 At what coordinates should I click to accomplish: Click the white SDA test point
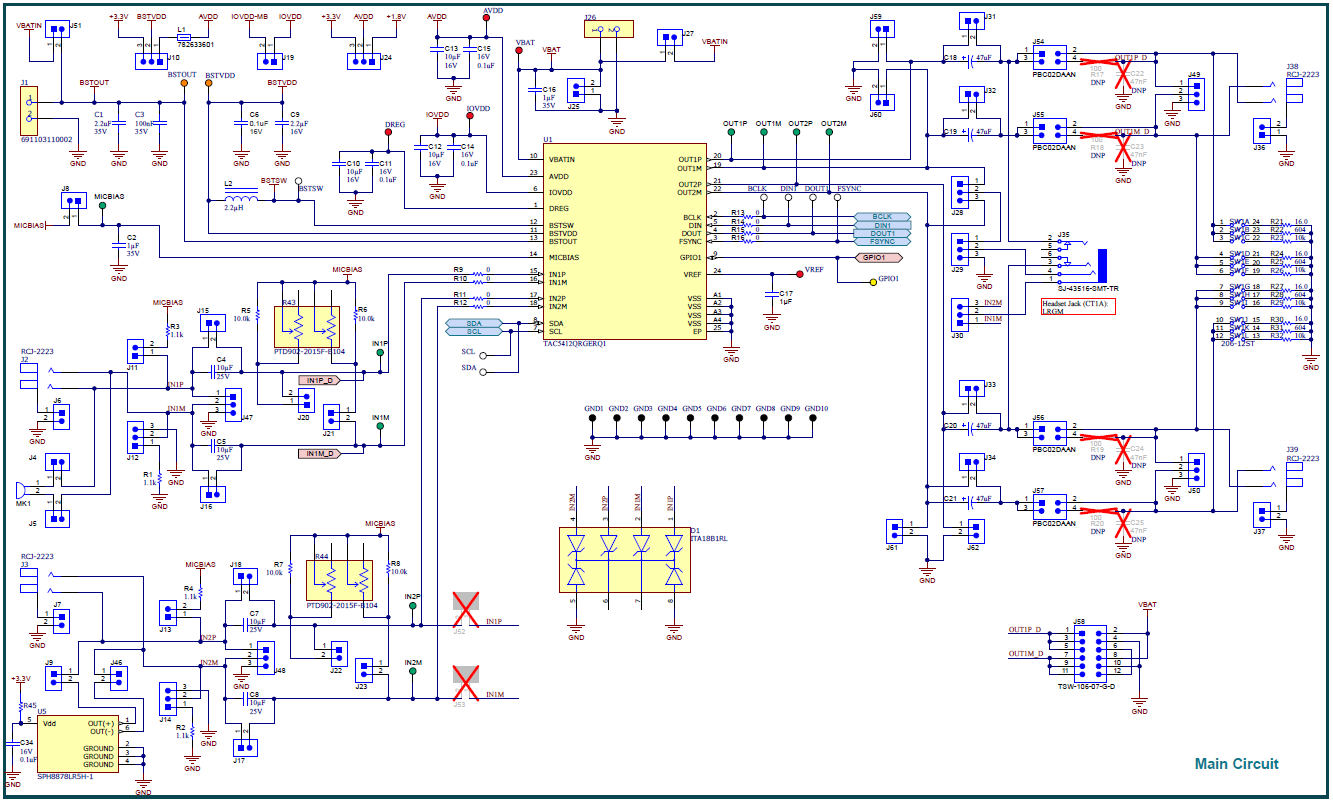click(x=485, y=372)
